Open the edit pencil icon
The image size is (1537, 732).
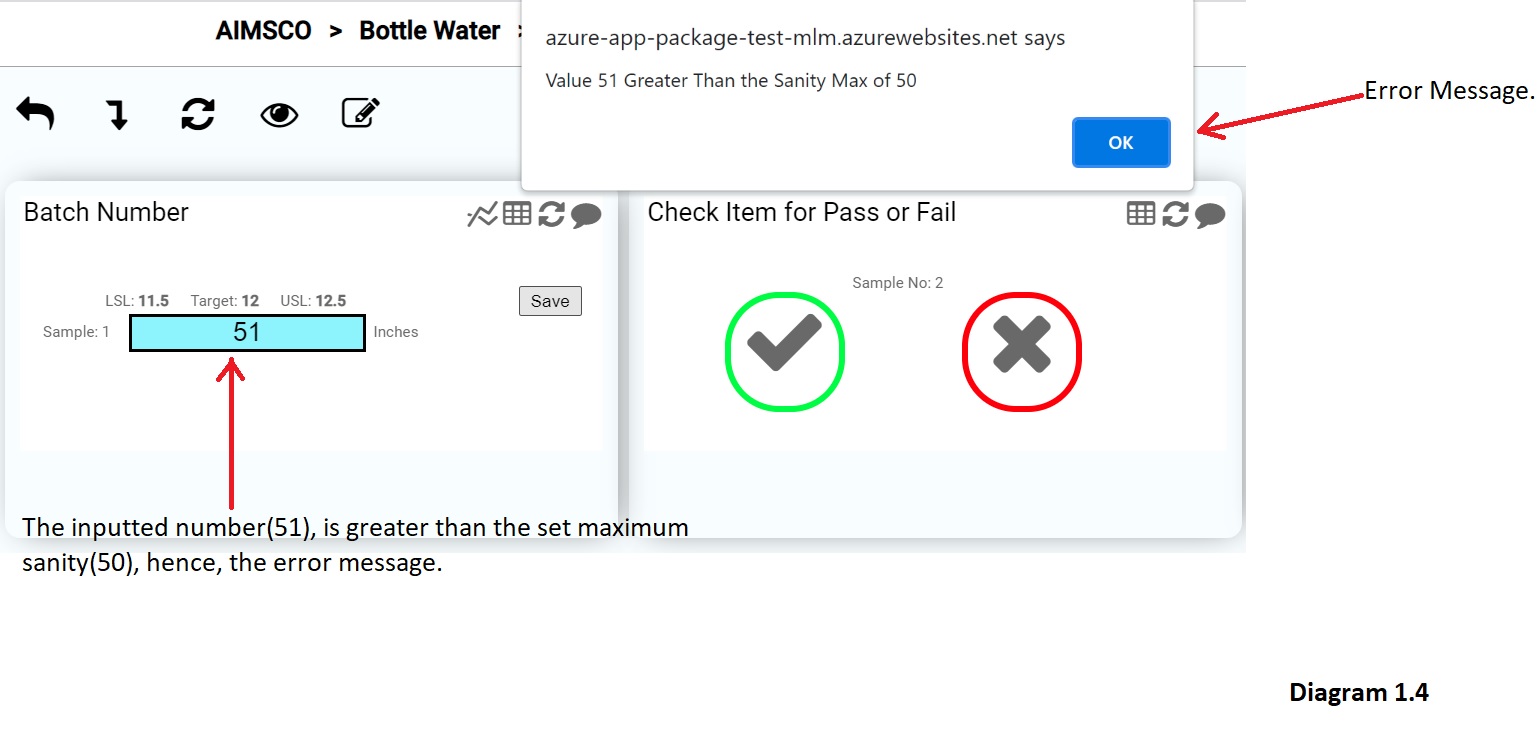(x=361, y=113)
